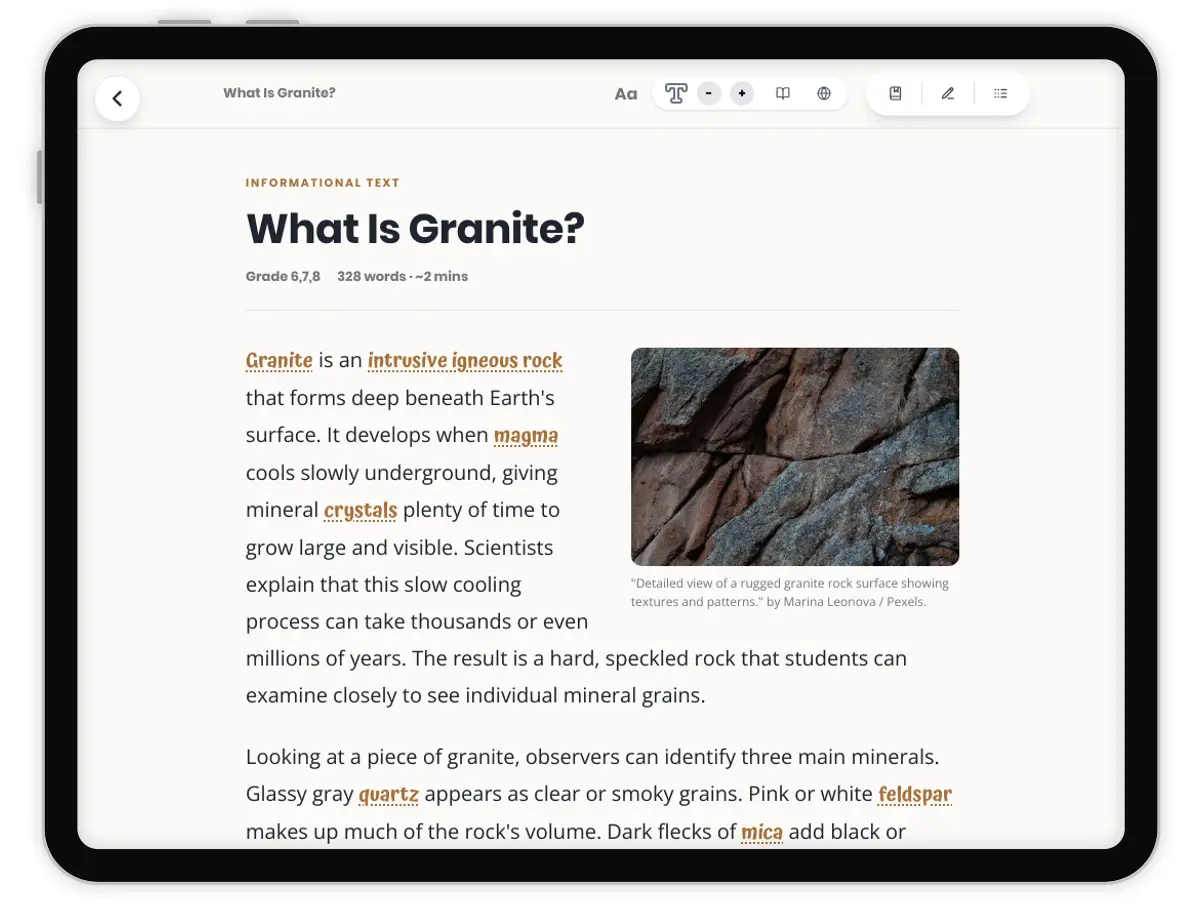Decrease text size with minus button
The width and height of the screenshot is (1200, 906).
click(x=709, y=94)
